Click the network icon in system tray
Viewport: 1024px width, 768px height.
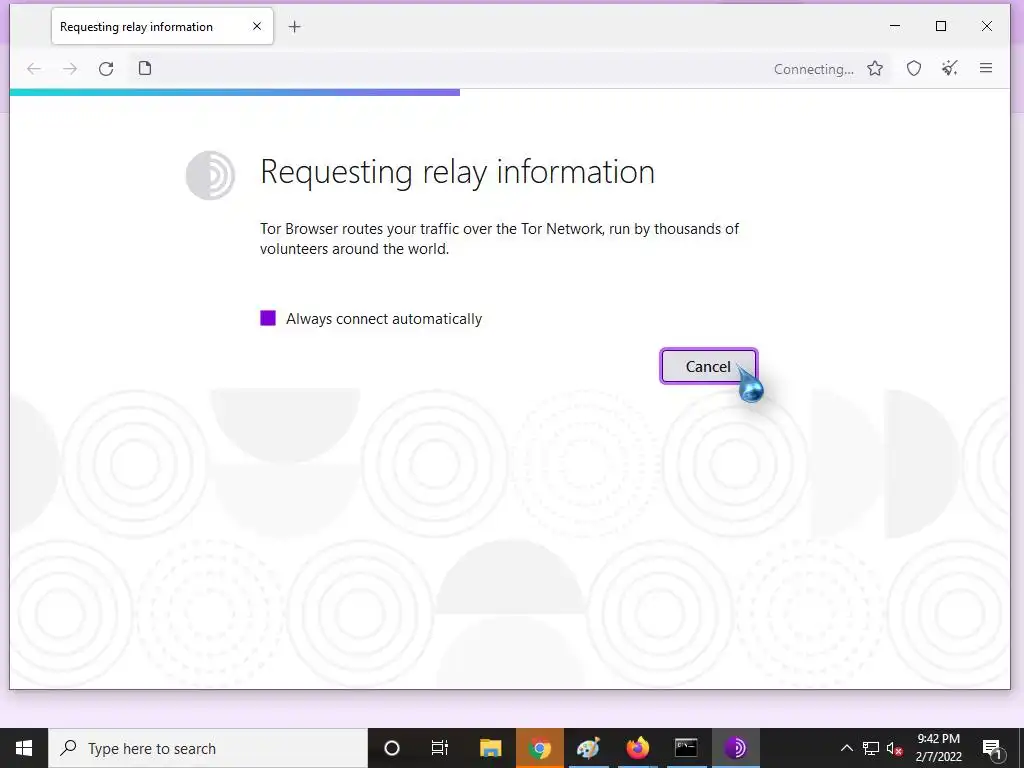871,748
